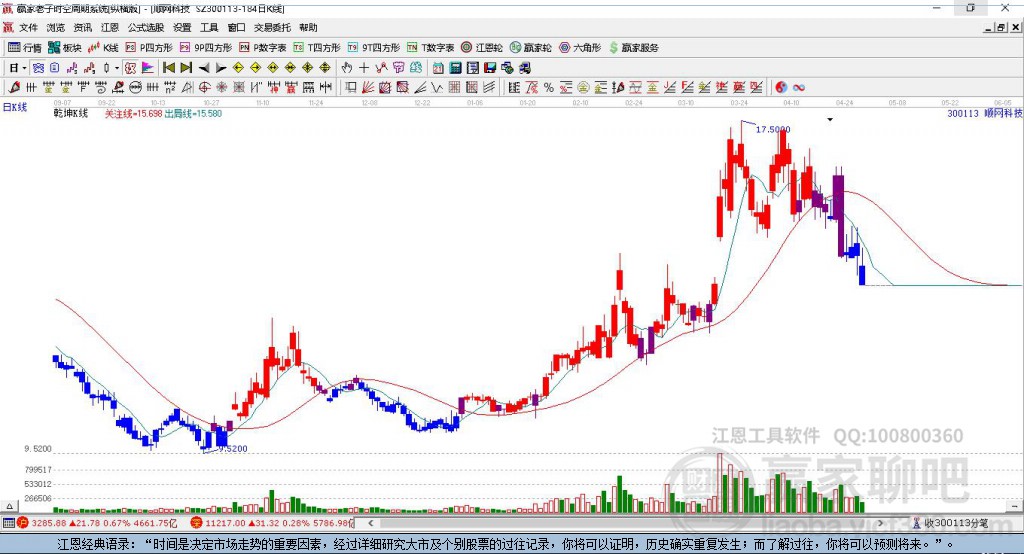Click the Shenzhen index 11217.00 status entry

[272, 523]
